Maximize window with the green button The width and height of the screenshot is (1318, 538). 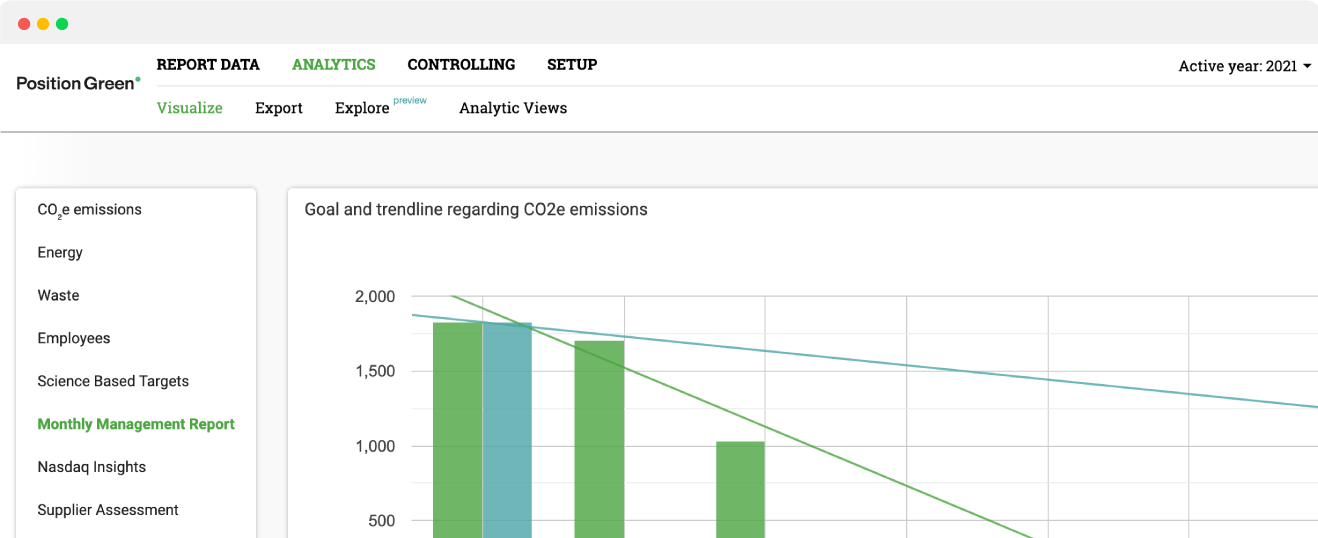pyautogui.click(x=62, y=24)
